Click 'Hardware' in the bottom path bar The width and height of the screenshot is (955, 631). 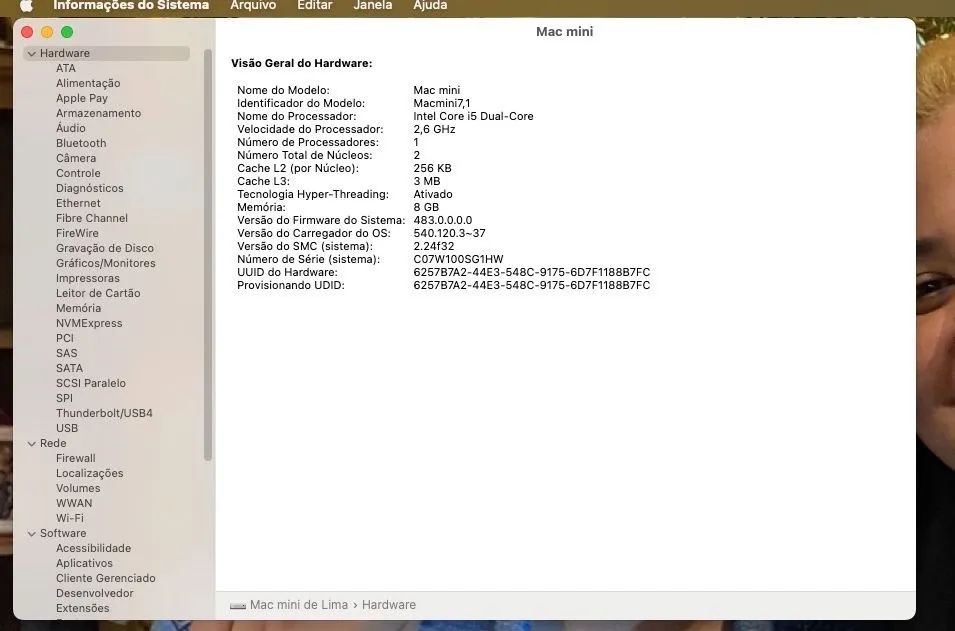coord(389,605)
